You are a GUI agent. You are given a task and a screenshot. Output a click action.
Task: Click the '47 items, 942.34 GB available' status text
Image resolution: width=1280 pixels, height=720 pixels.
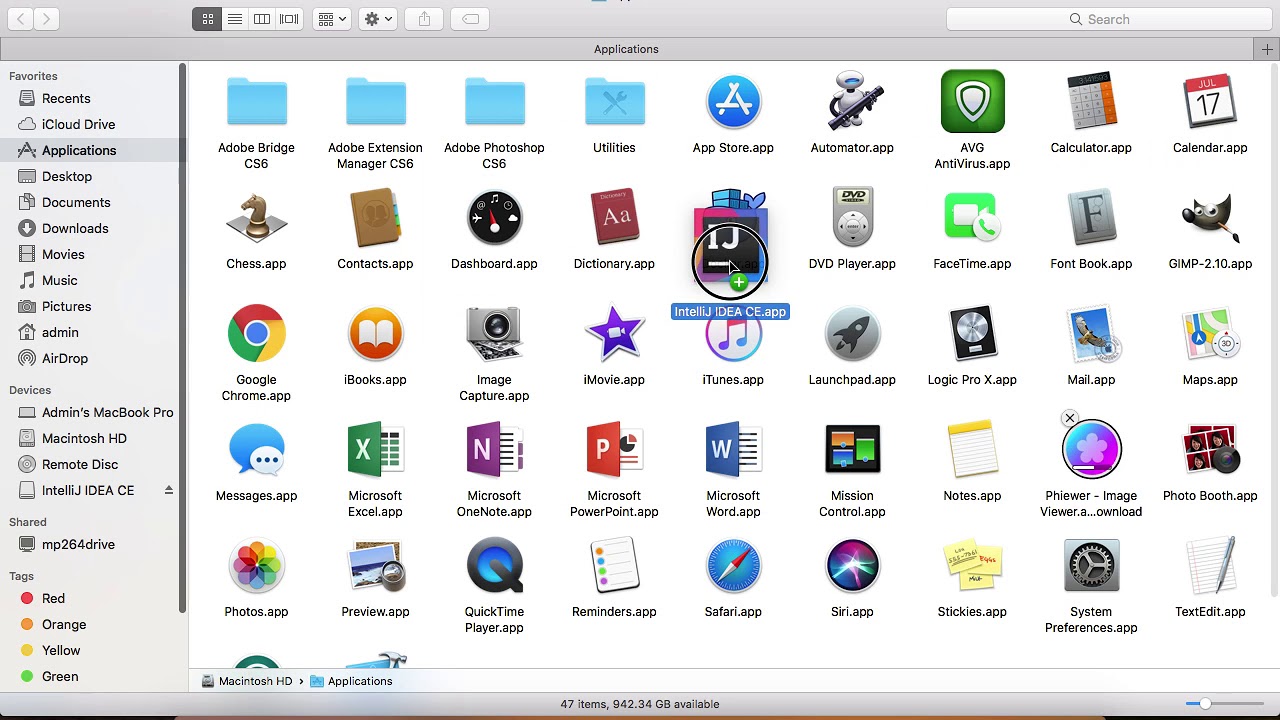click(x=640, y=704)
